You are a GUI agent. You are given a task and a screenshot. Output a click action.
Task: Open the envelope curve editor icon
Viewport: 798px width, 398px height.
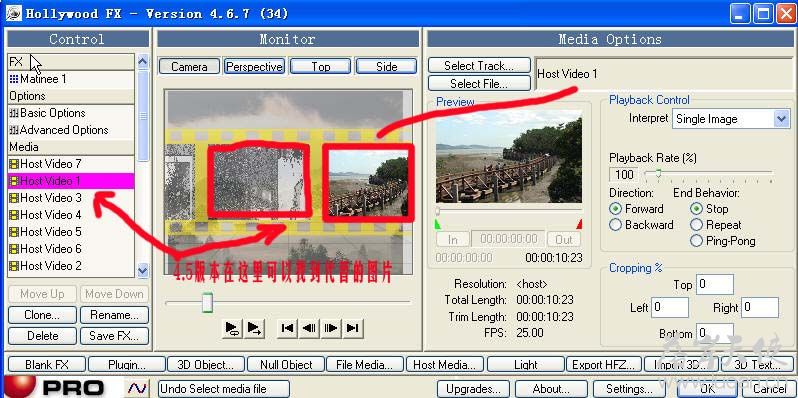[137, 389]
